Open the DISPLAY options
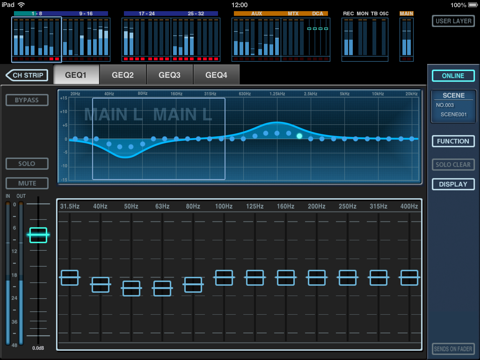This screenshot has width=480, height=360. [453, 184]
